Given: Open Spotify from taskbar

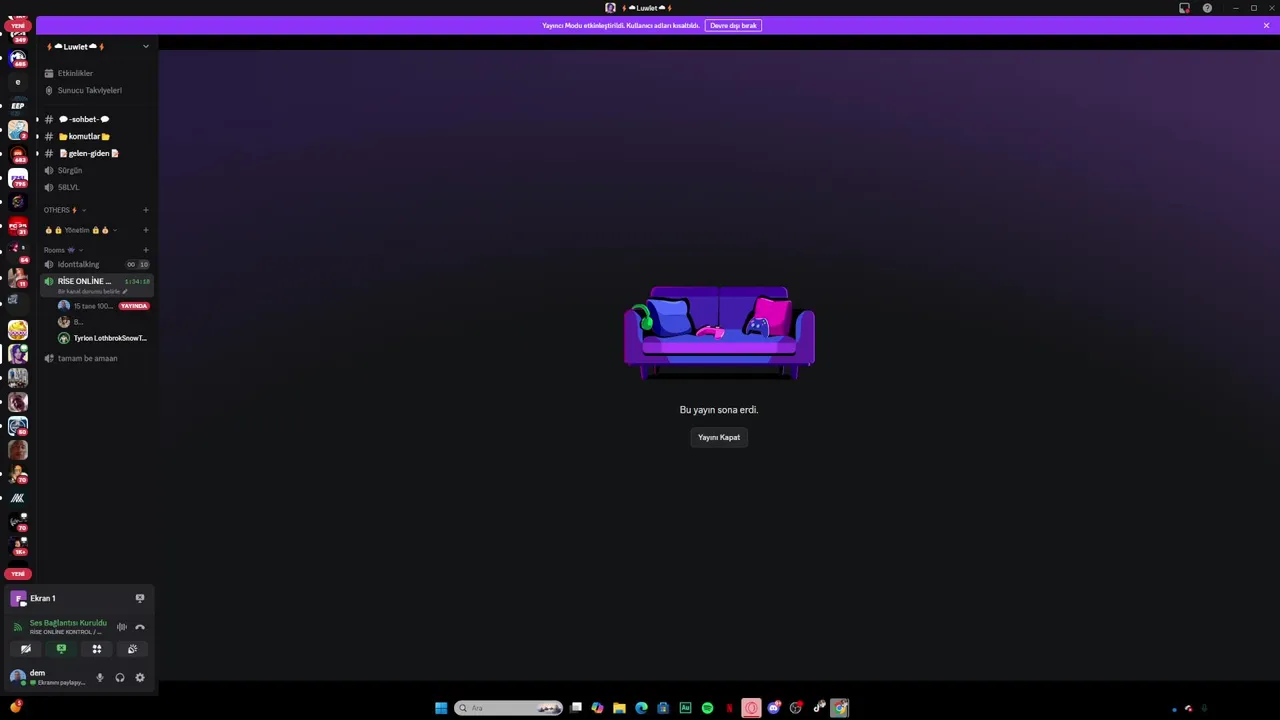Looking at the screenshot, I should 707,708.
